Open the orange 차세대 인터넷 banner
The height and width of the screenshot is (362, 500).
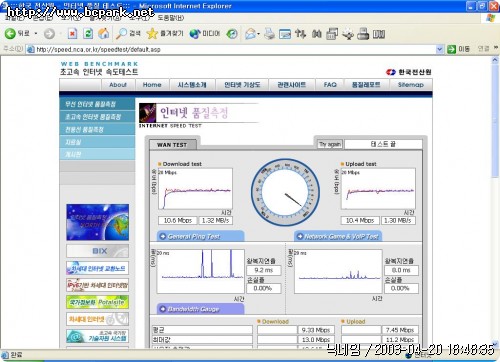pos(97,319)
